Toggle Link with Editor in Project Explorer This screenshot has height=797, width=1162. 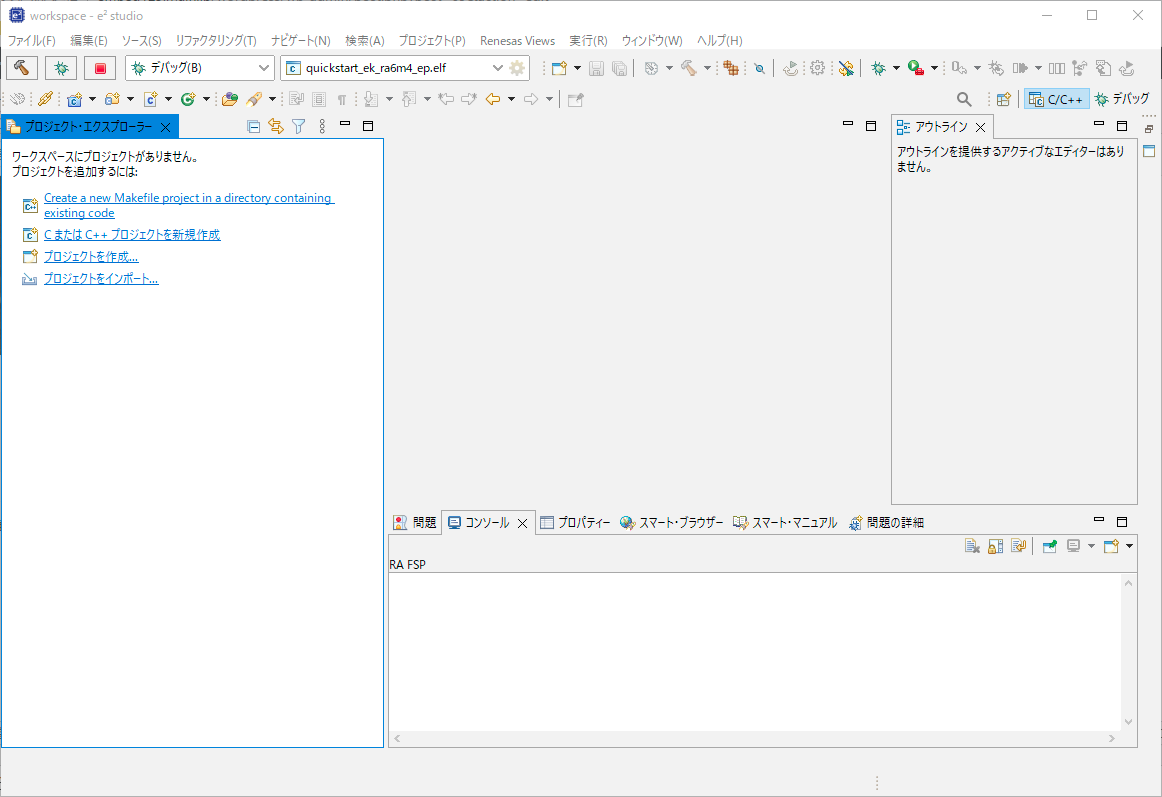tap(276, 126)
